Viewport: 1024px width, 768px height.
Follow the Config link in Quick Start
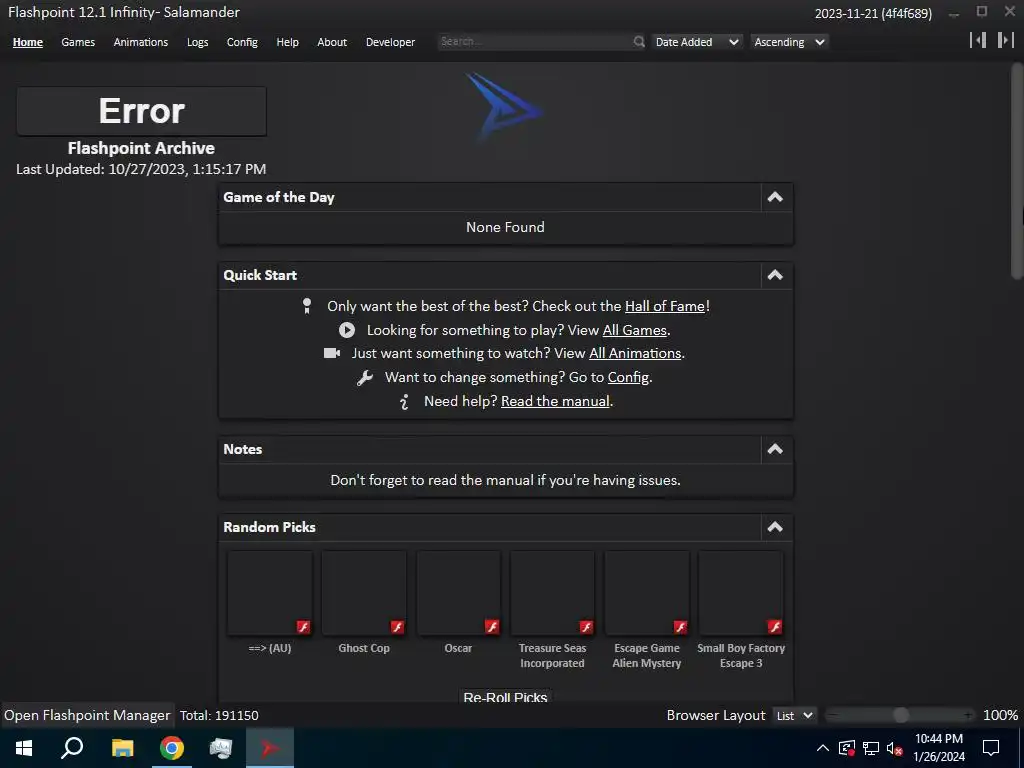tap(628, 377)
